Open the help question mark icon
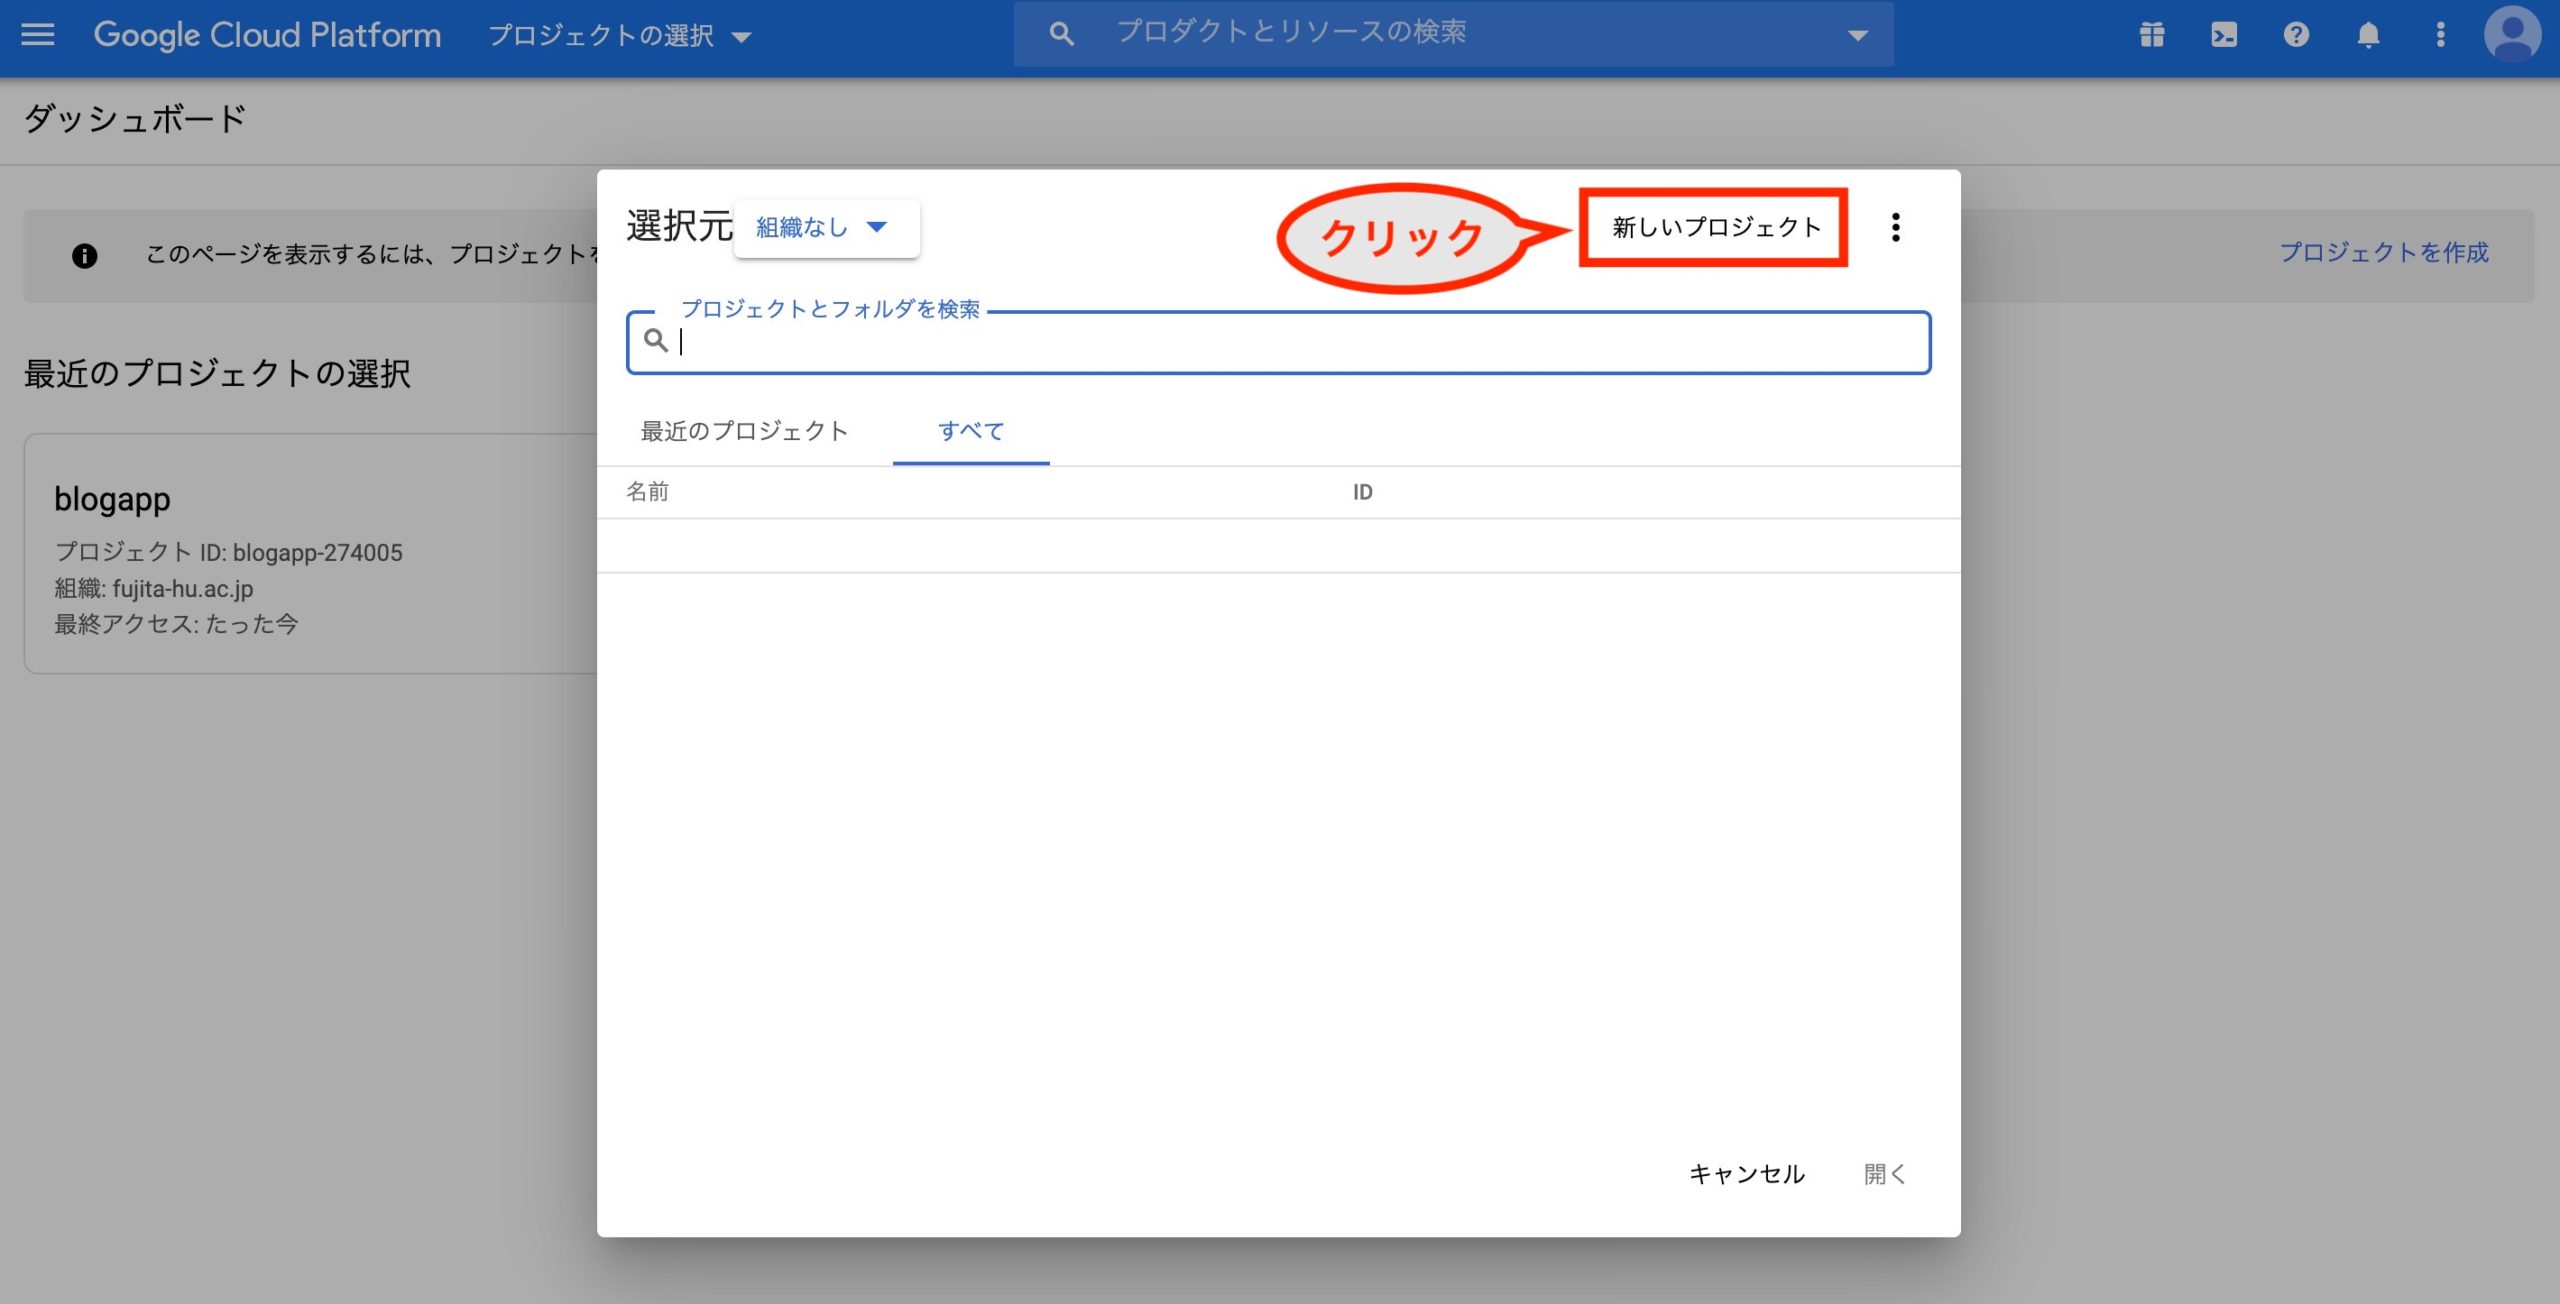 click(x=2296, y=35)
